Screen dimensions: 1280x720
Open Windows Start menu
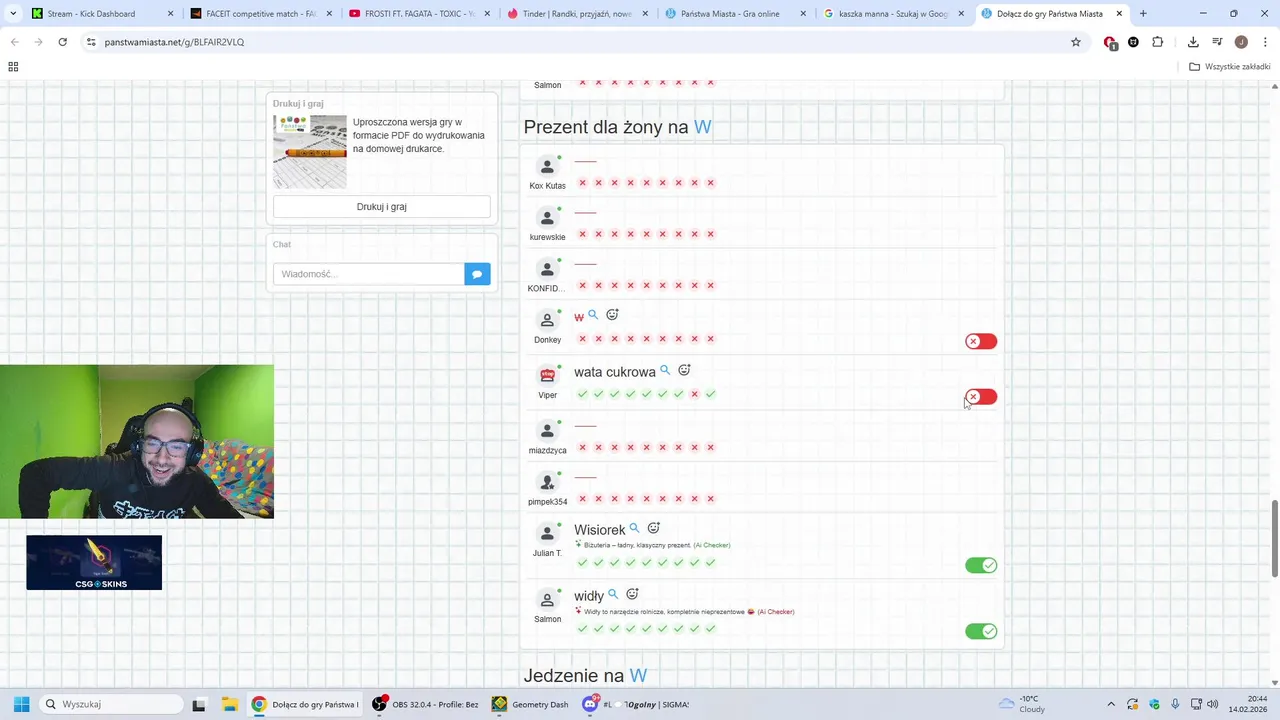pyautogui.click(x=21, y=704)
